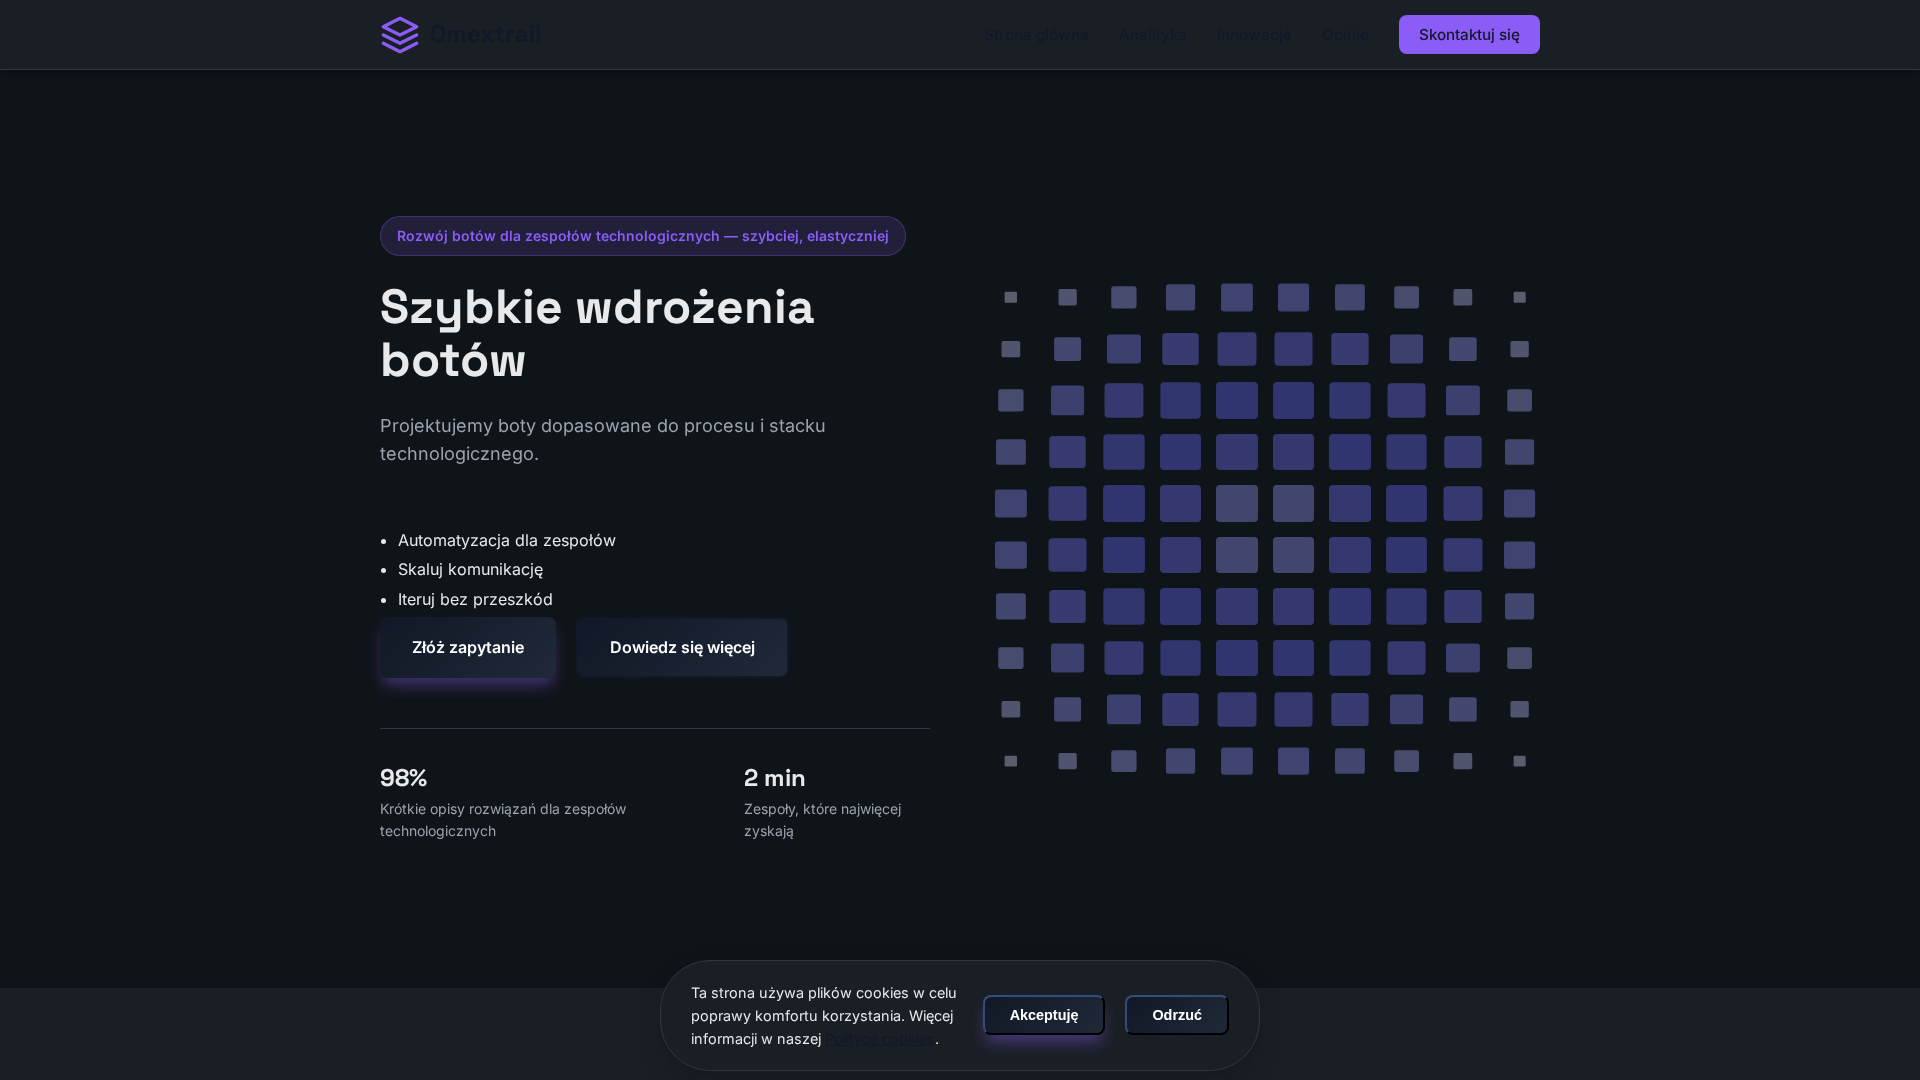Open the Opinie navigation item

click(x=1345, y=34)
